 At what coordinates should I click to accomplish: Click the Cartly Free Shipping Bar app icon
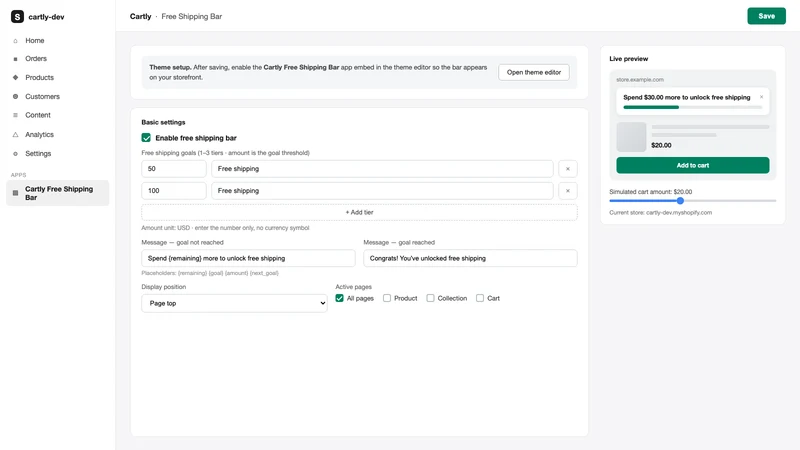tap(15, 193)
